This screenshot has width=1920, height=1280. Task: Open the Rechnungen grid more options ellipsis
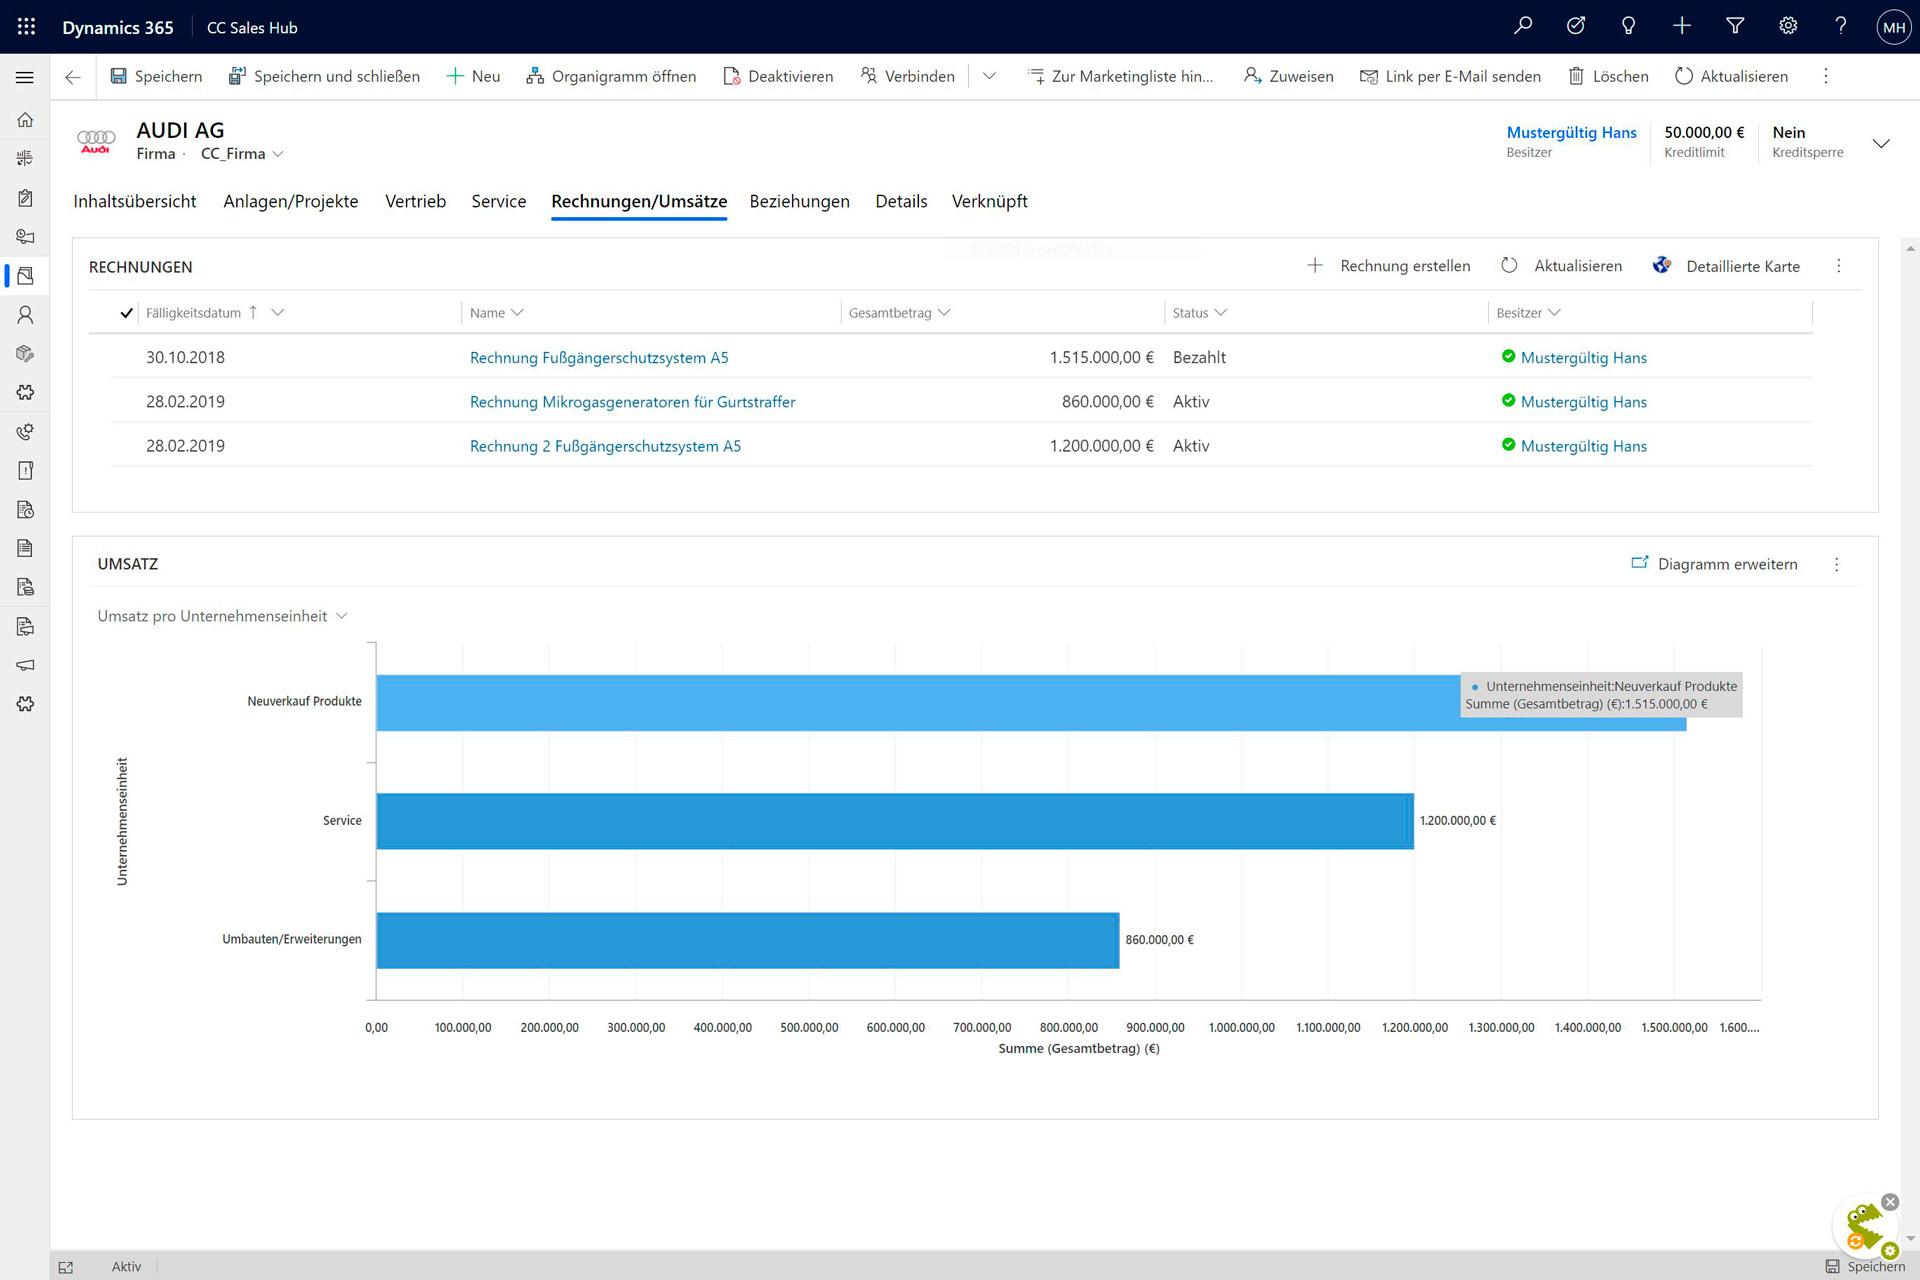1838,266
